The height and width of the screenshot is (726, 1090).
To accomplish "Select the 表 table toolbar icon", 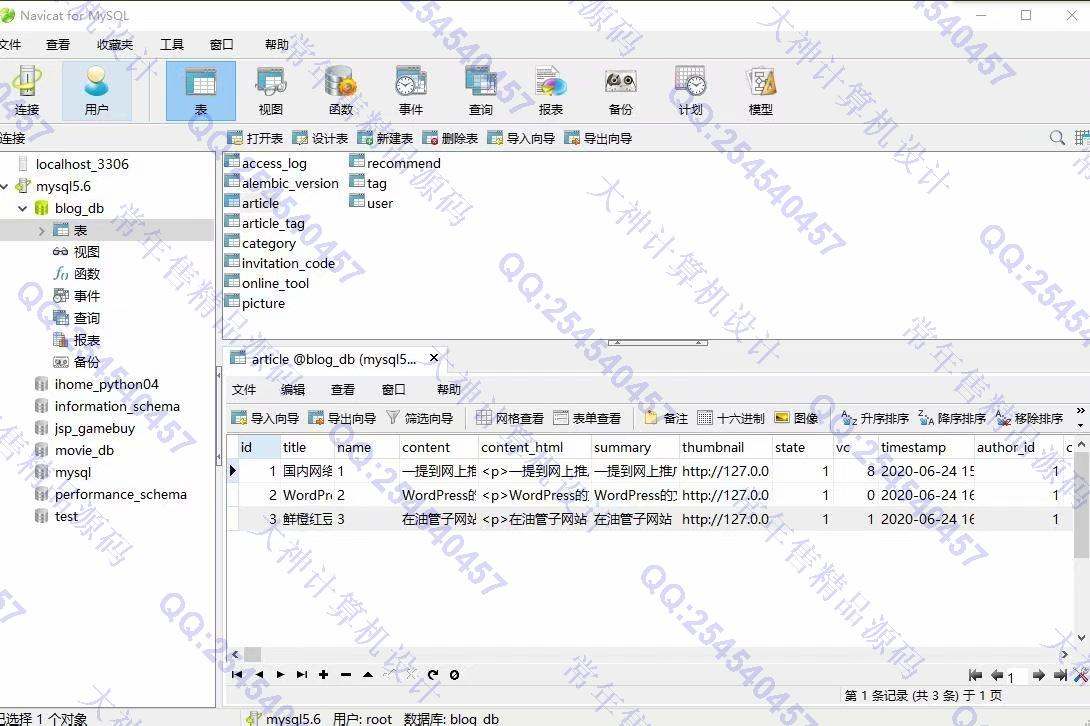I will [x=201, y=91].
